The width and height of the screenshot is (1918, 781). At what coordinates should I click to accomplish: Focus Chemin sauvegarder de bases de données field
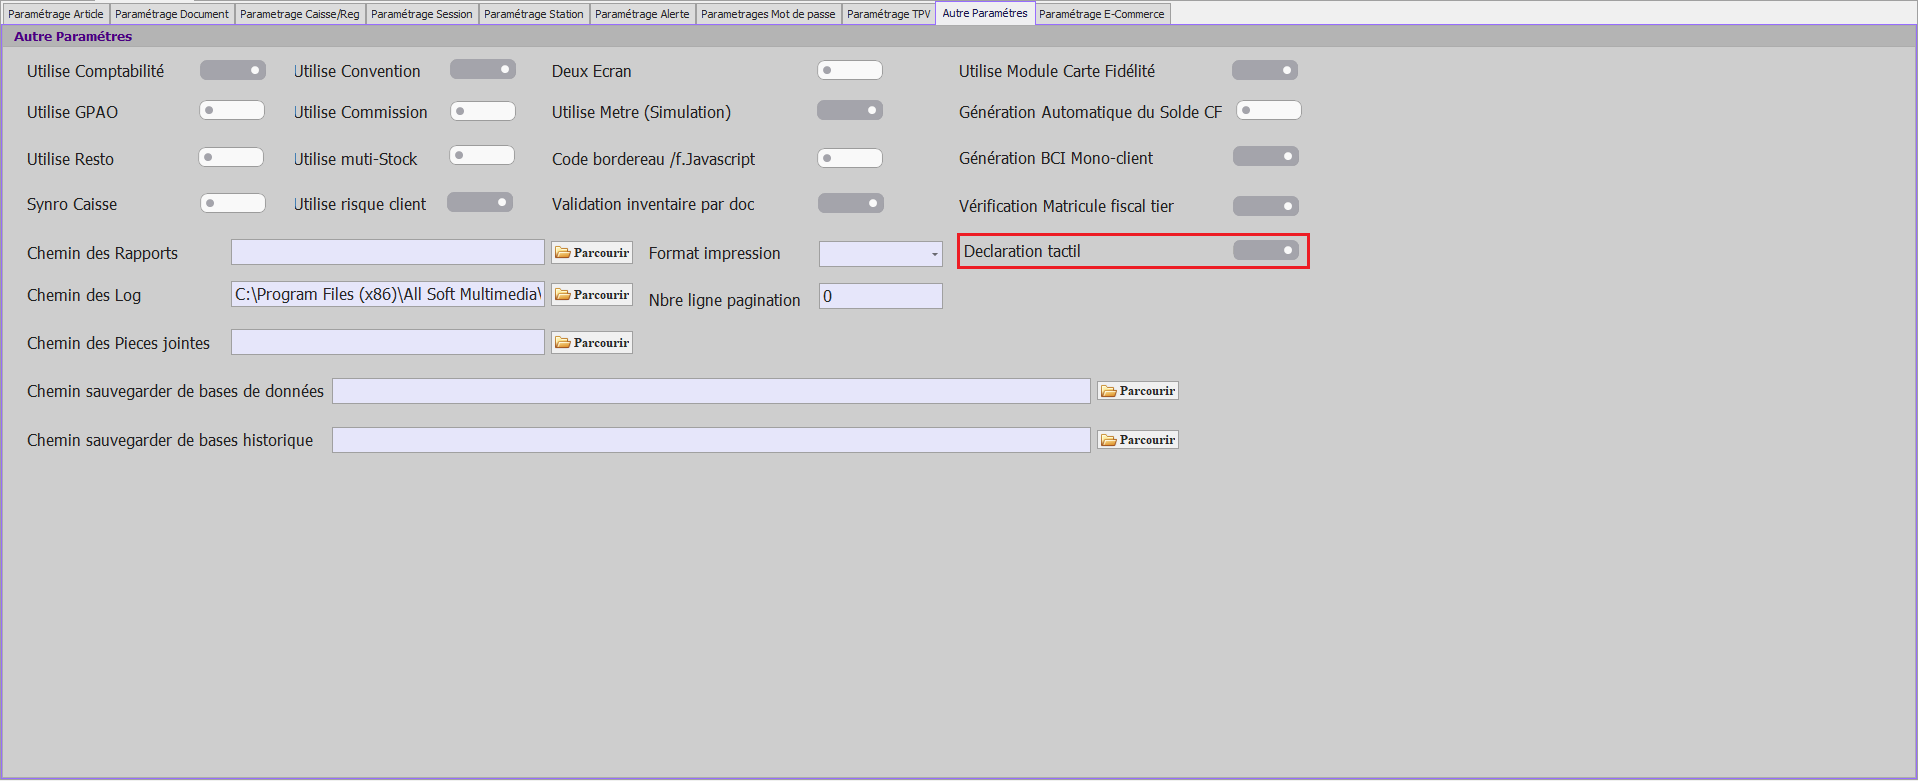pyautogui.click(x=711, y=391)
